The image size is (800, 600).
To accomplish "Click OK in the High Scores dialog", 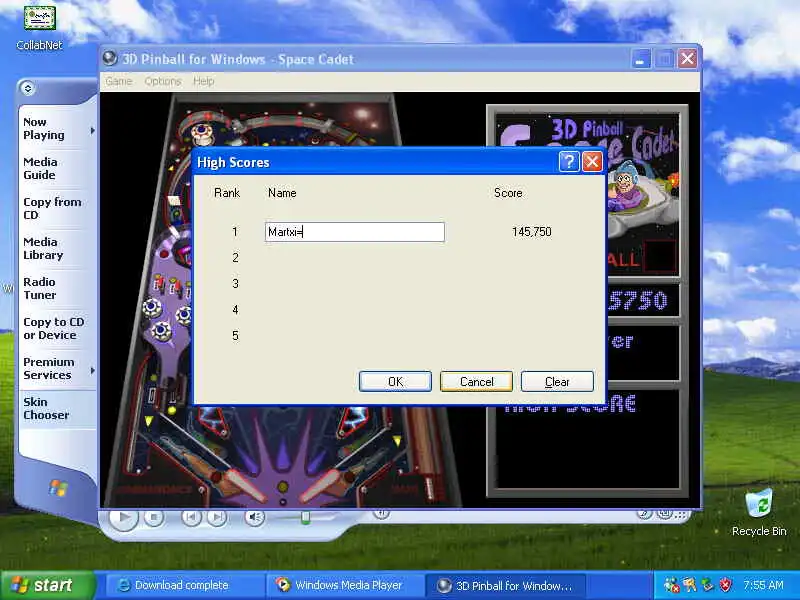I will click(395, 382).
